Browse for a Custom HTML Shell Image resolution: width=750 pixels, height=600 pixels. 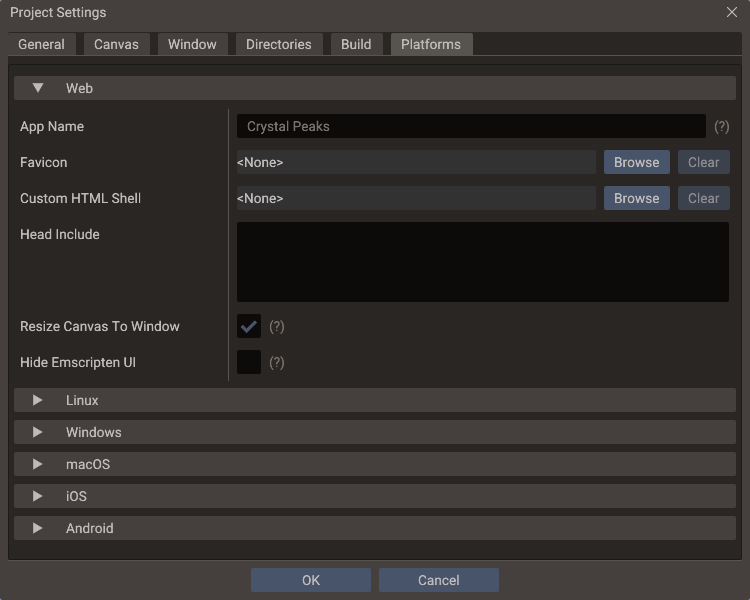637,198
